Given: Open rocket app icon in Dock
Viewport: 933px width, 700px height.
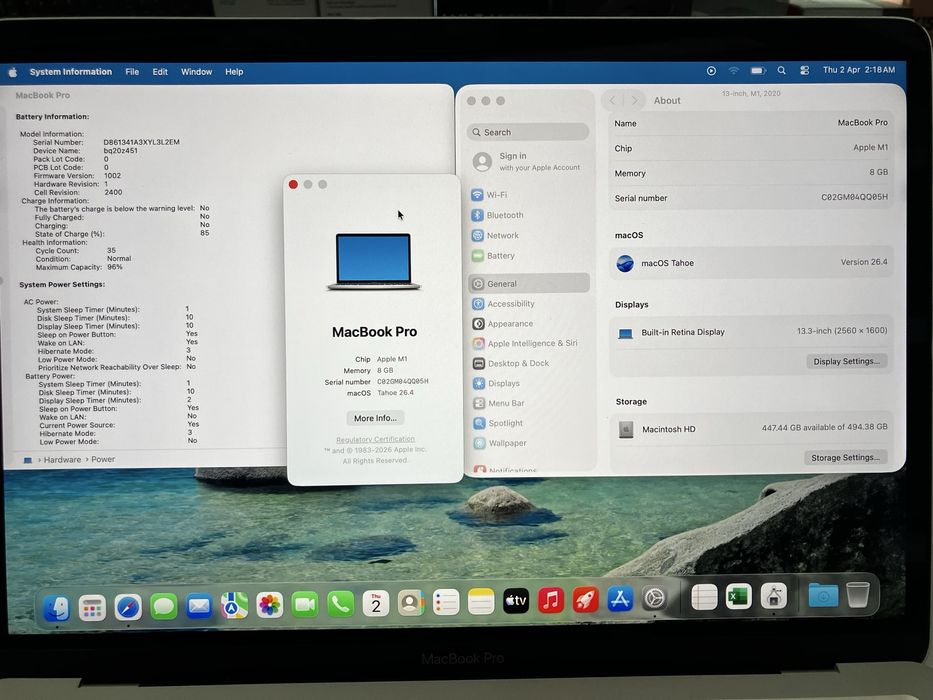Looking at the screenshot, I should [586, 599].
